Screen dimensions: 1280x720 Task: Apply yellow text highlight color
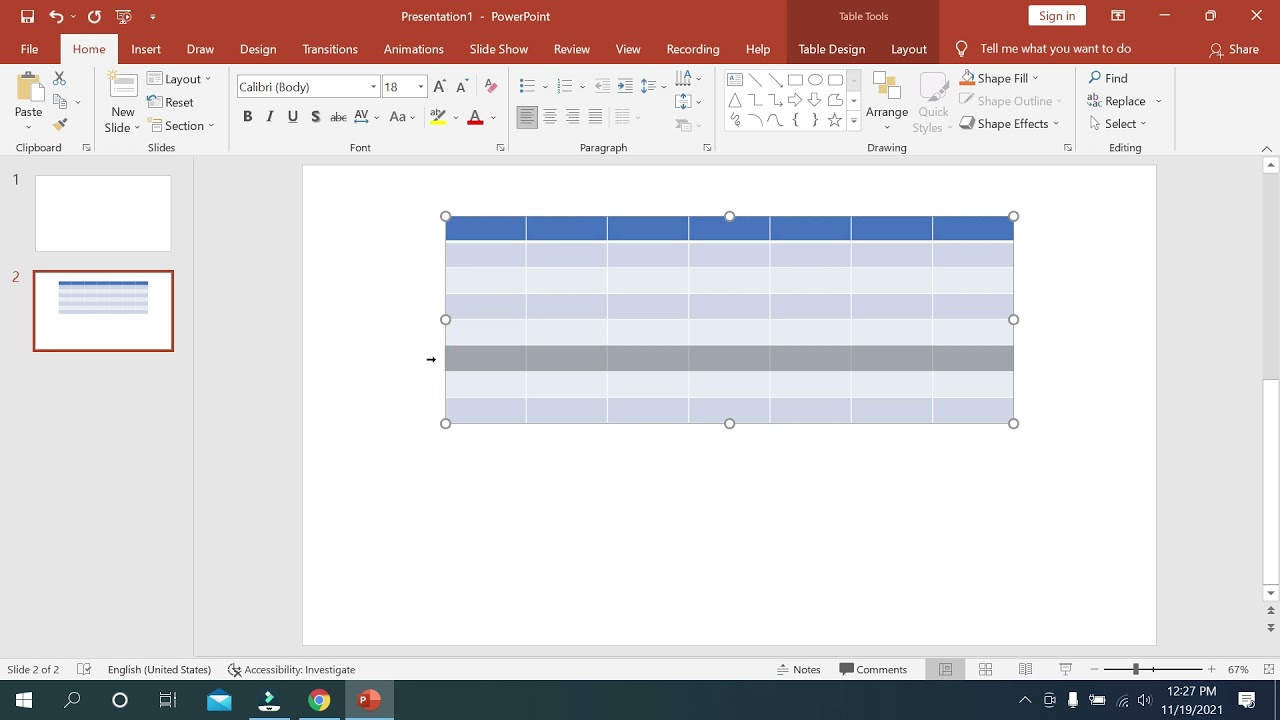point(437,117)
